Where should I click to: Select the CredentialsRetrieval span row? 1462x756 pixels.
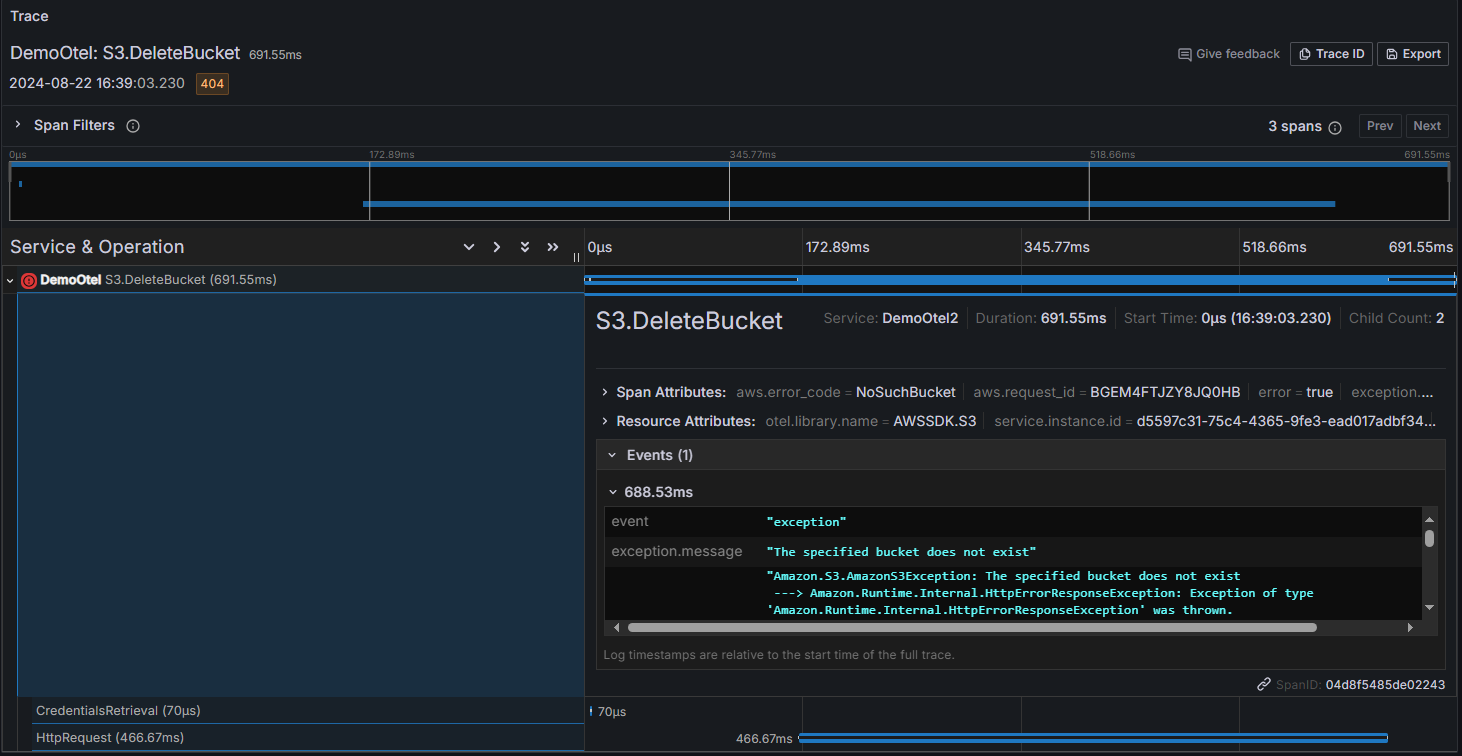point(118,710)
